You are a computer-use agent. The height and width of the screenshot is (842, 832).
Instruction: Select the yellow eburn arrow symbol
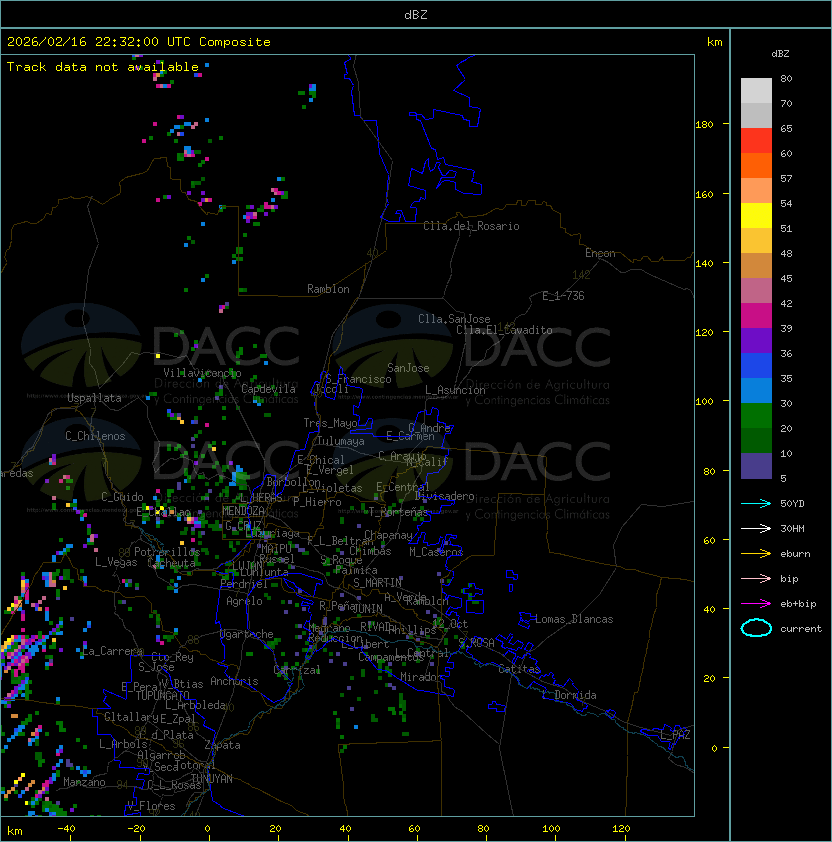point(756,554)
